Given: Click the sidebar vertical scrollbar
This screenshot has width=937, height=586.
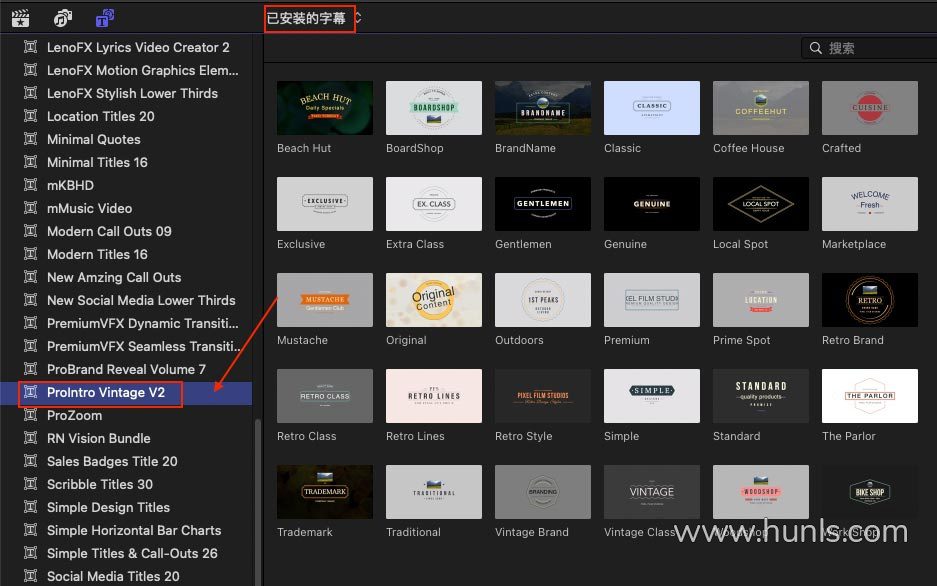Looking at the screenshot, I should (x=258, y=502).
